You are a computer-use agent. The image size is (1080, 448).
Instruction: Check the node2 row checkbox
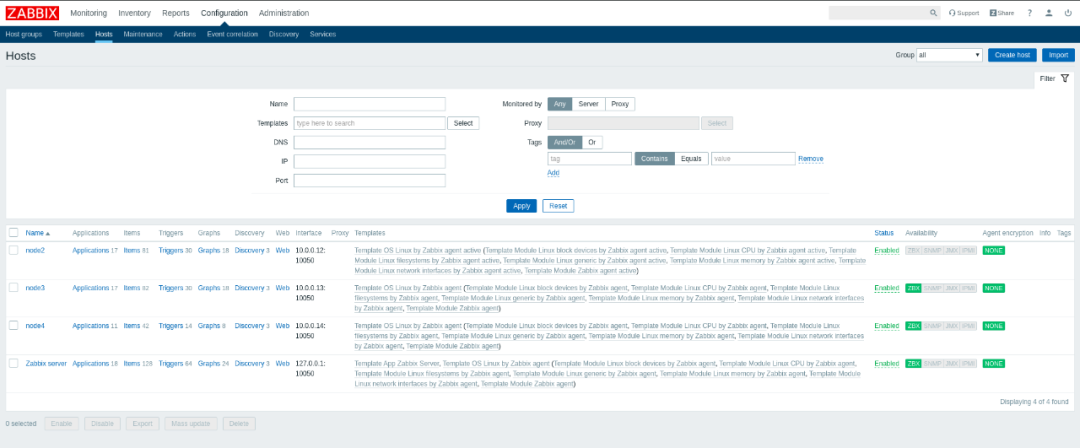[x=14, y=250]
